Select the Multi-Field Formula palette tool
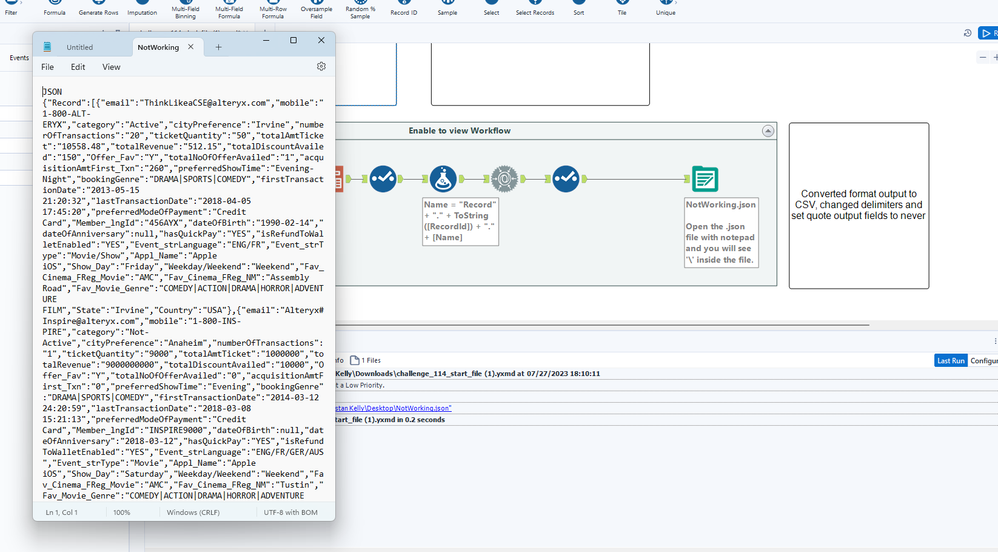This screenshot has height=552, width=998. tap(229, 10)
